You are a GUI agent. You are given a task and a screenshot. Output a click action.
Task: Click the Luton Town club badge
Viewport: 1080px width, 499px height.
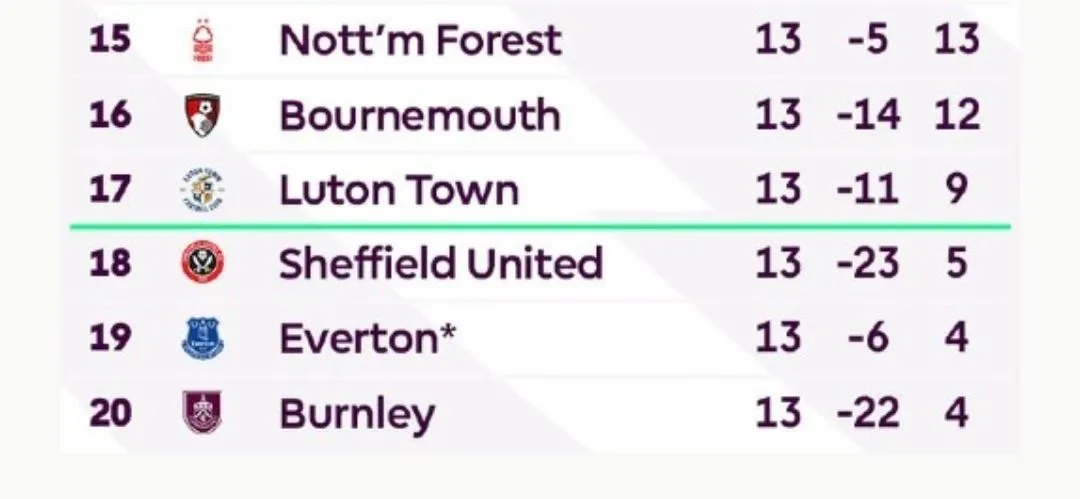(x=202, y=190)
